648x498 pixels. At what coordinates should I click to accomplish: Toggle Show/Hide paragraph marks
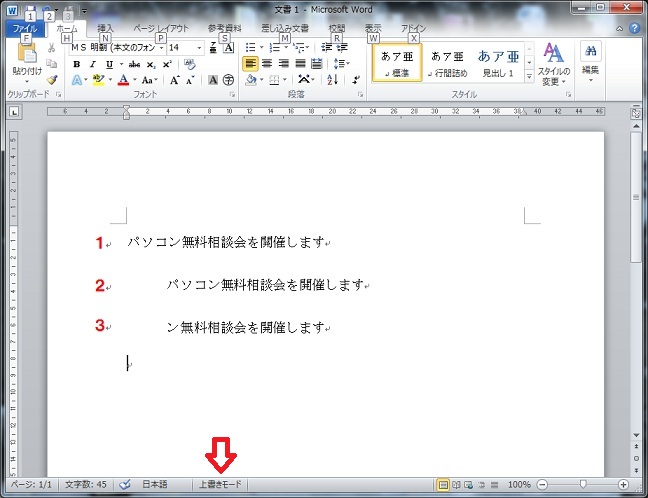click(356, 79)
